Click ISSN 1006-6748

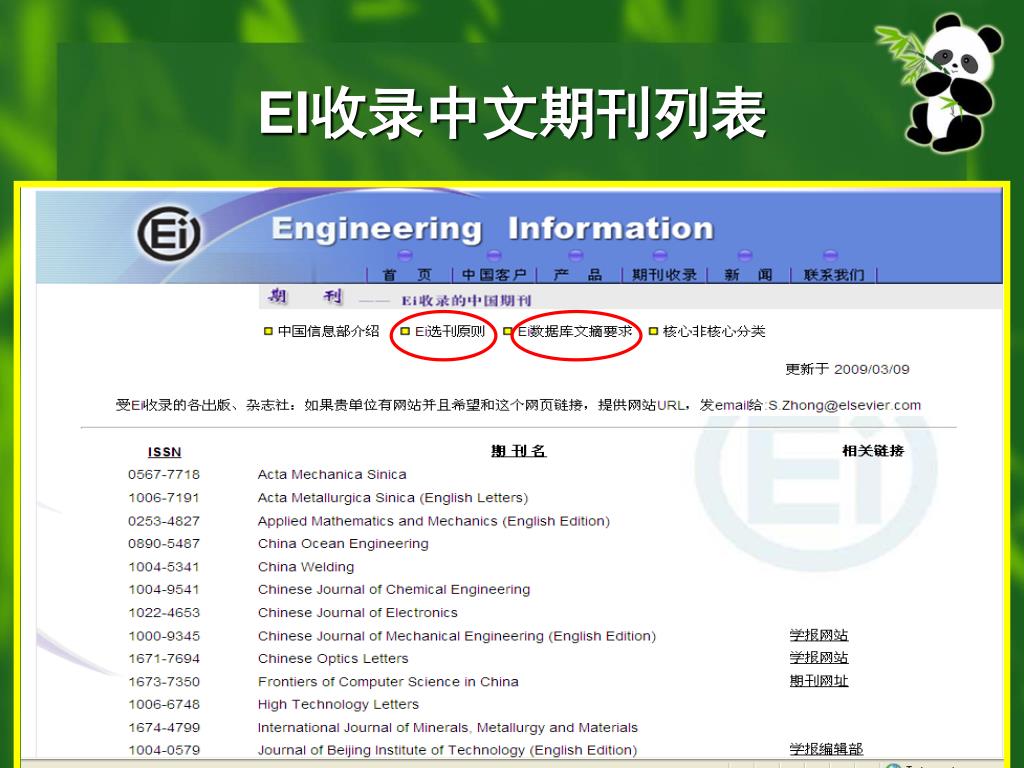(x=164, y=704)
